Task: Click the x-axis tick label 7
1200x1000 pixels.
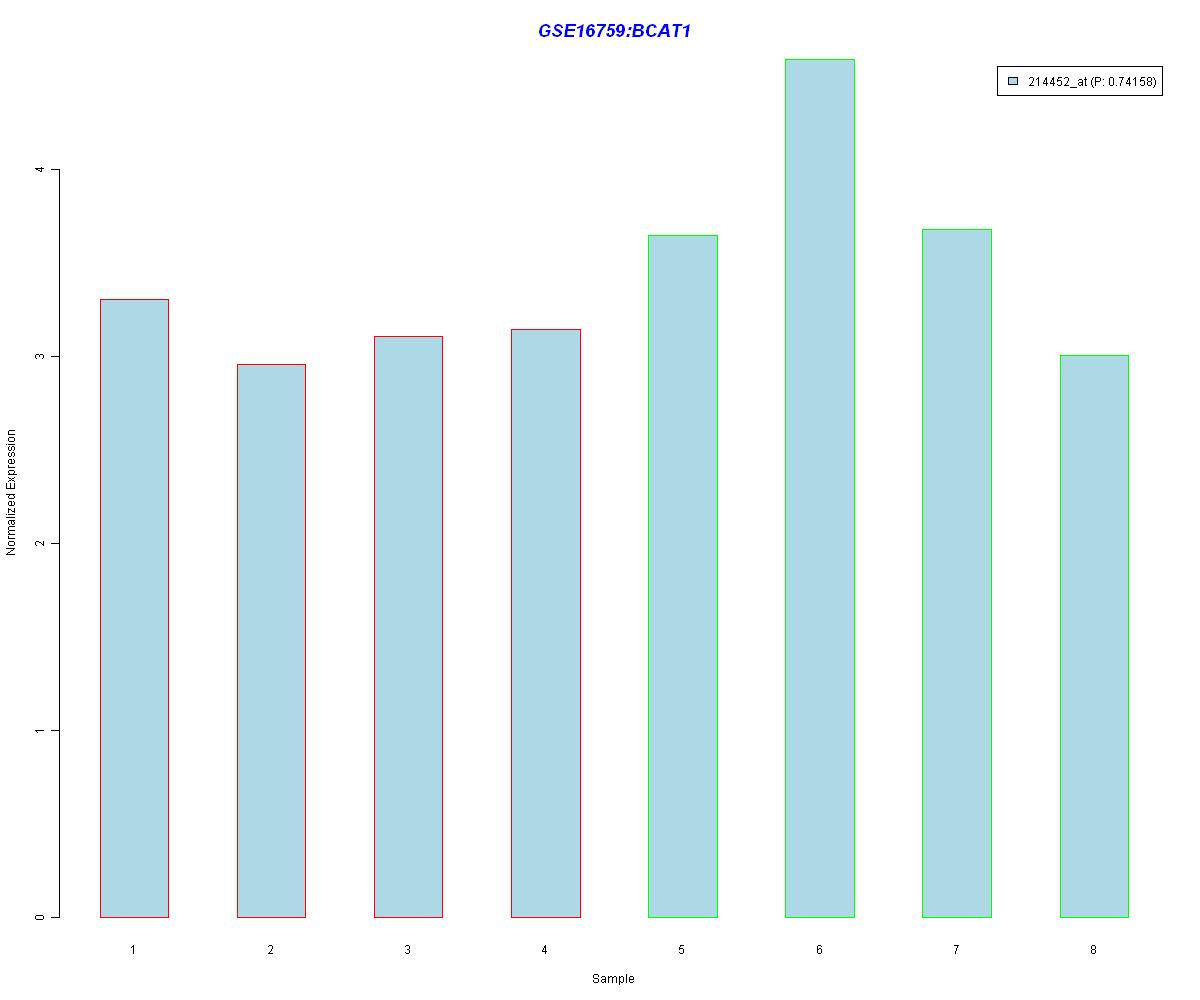Action: 956,949
